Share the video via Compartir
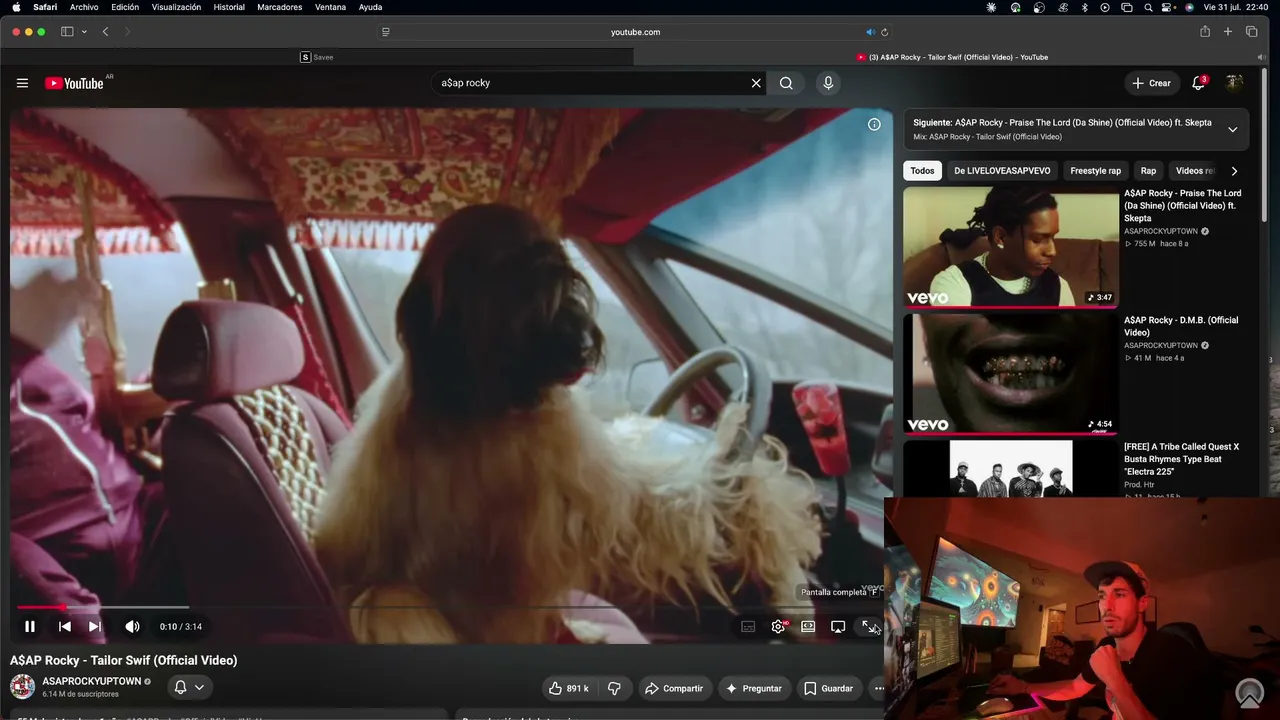The width and height of the screenshot is (1280, 720). point(674,688)
